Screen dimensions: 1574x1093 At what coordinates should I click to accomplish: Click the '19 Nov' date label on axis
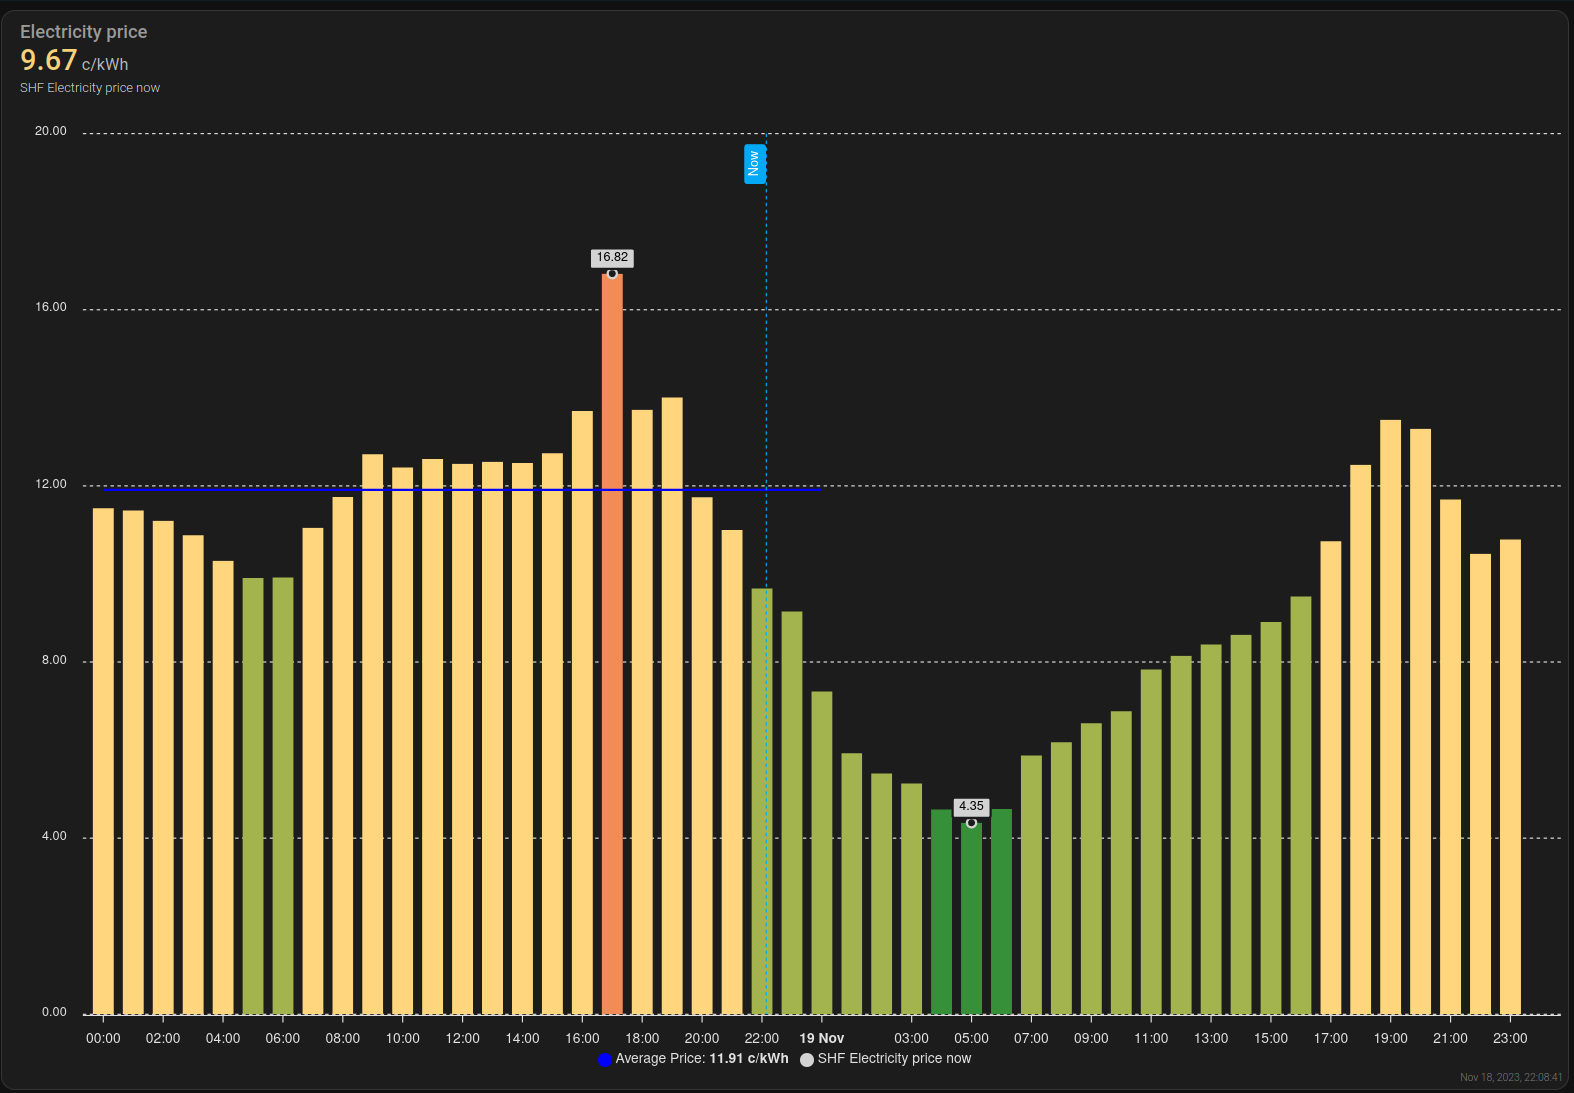click(821, 1038)
